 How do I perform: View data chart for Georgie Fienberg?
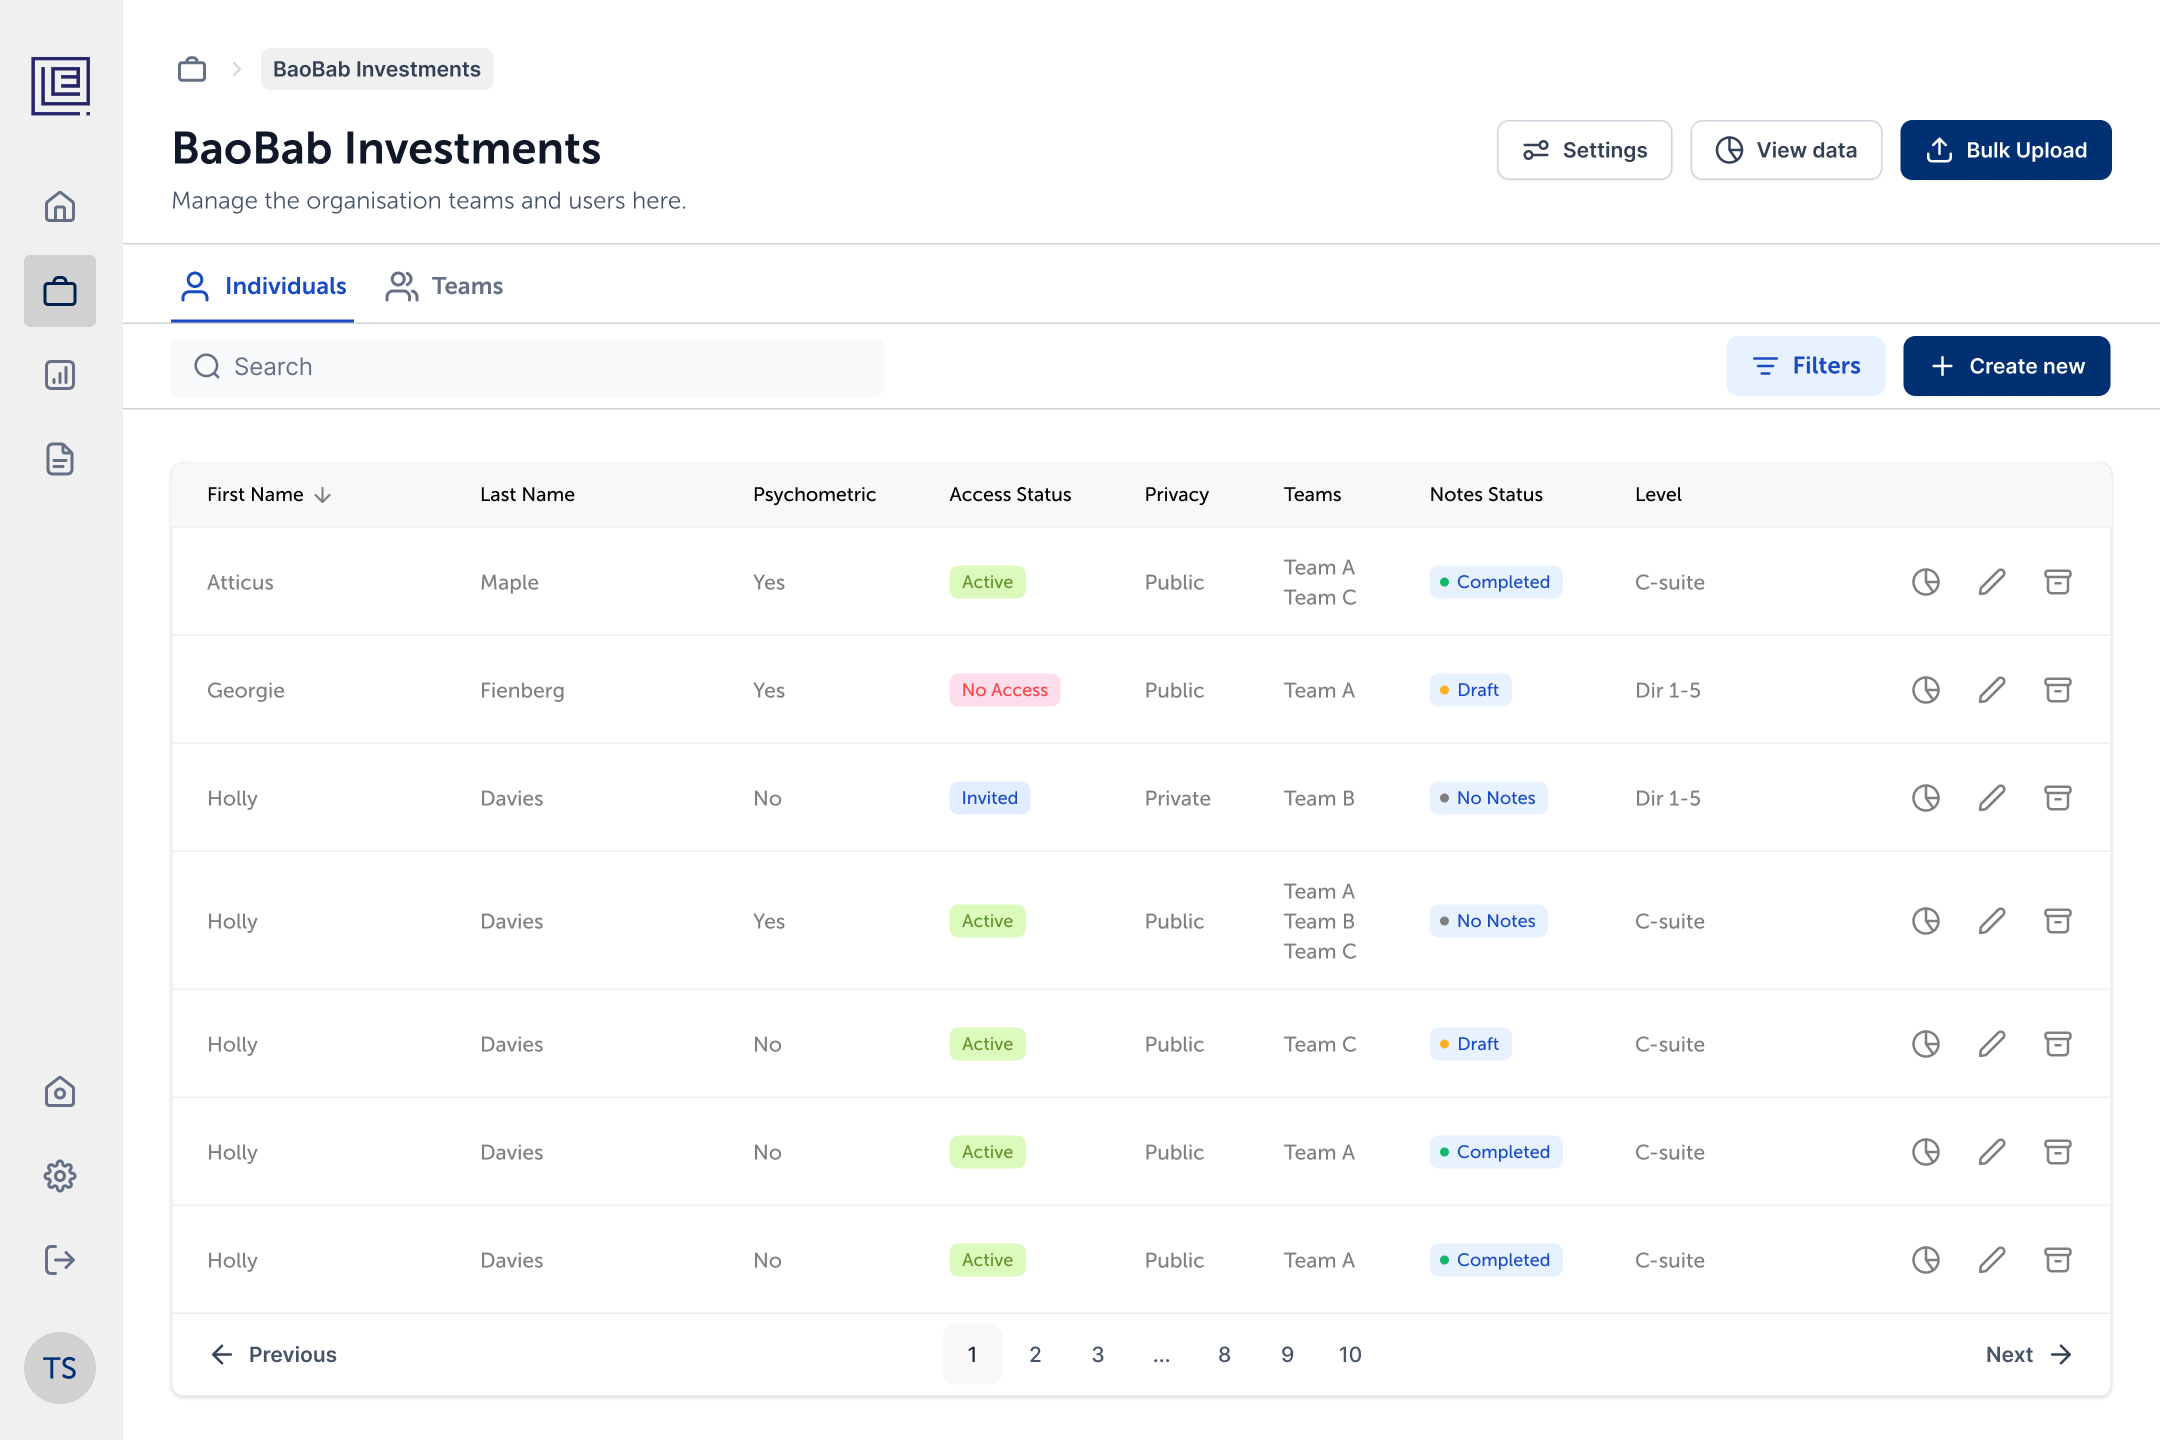(1926, 690)
